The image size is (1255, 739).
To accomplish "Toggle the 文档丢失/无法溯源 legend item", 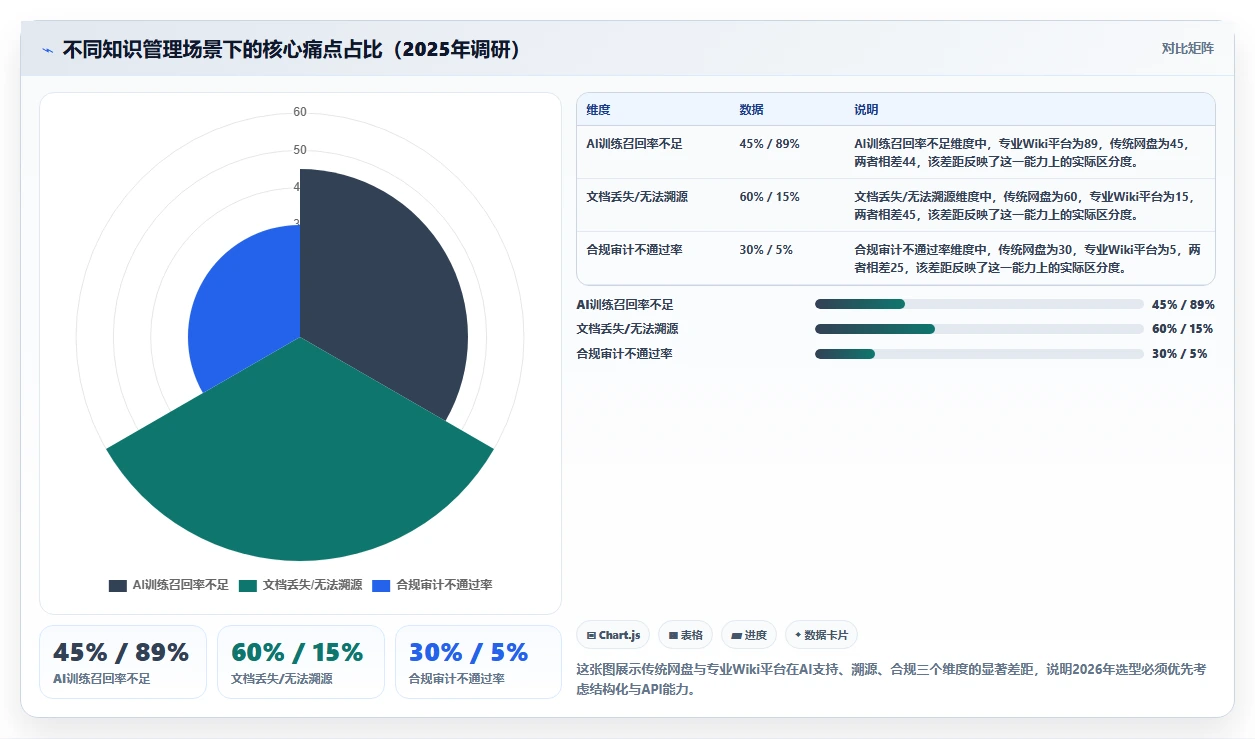I will pos(301,585).
